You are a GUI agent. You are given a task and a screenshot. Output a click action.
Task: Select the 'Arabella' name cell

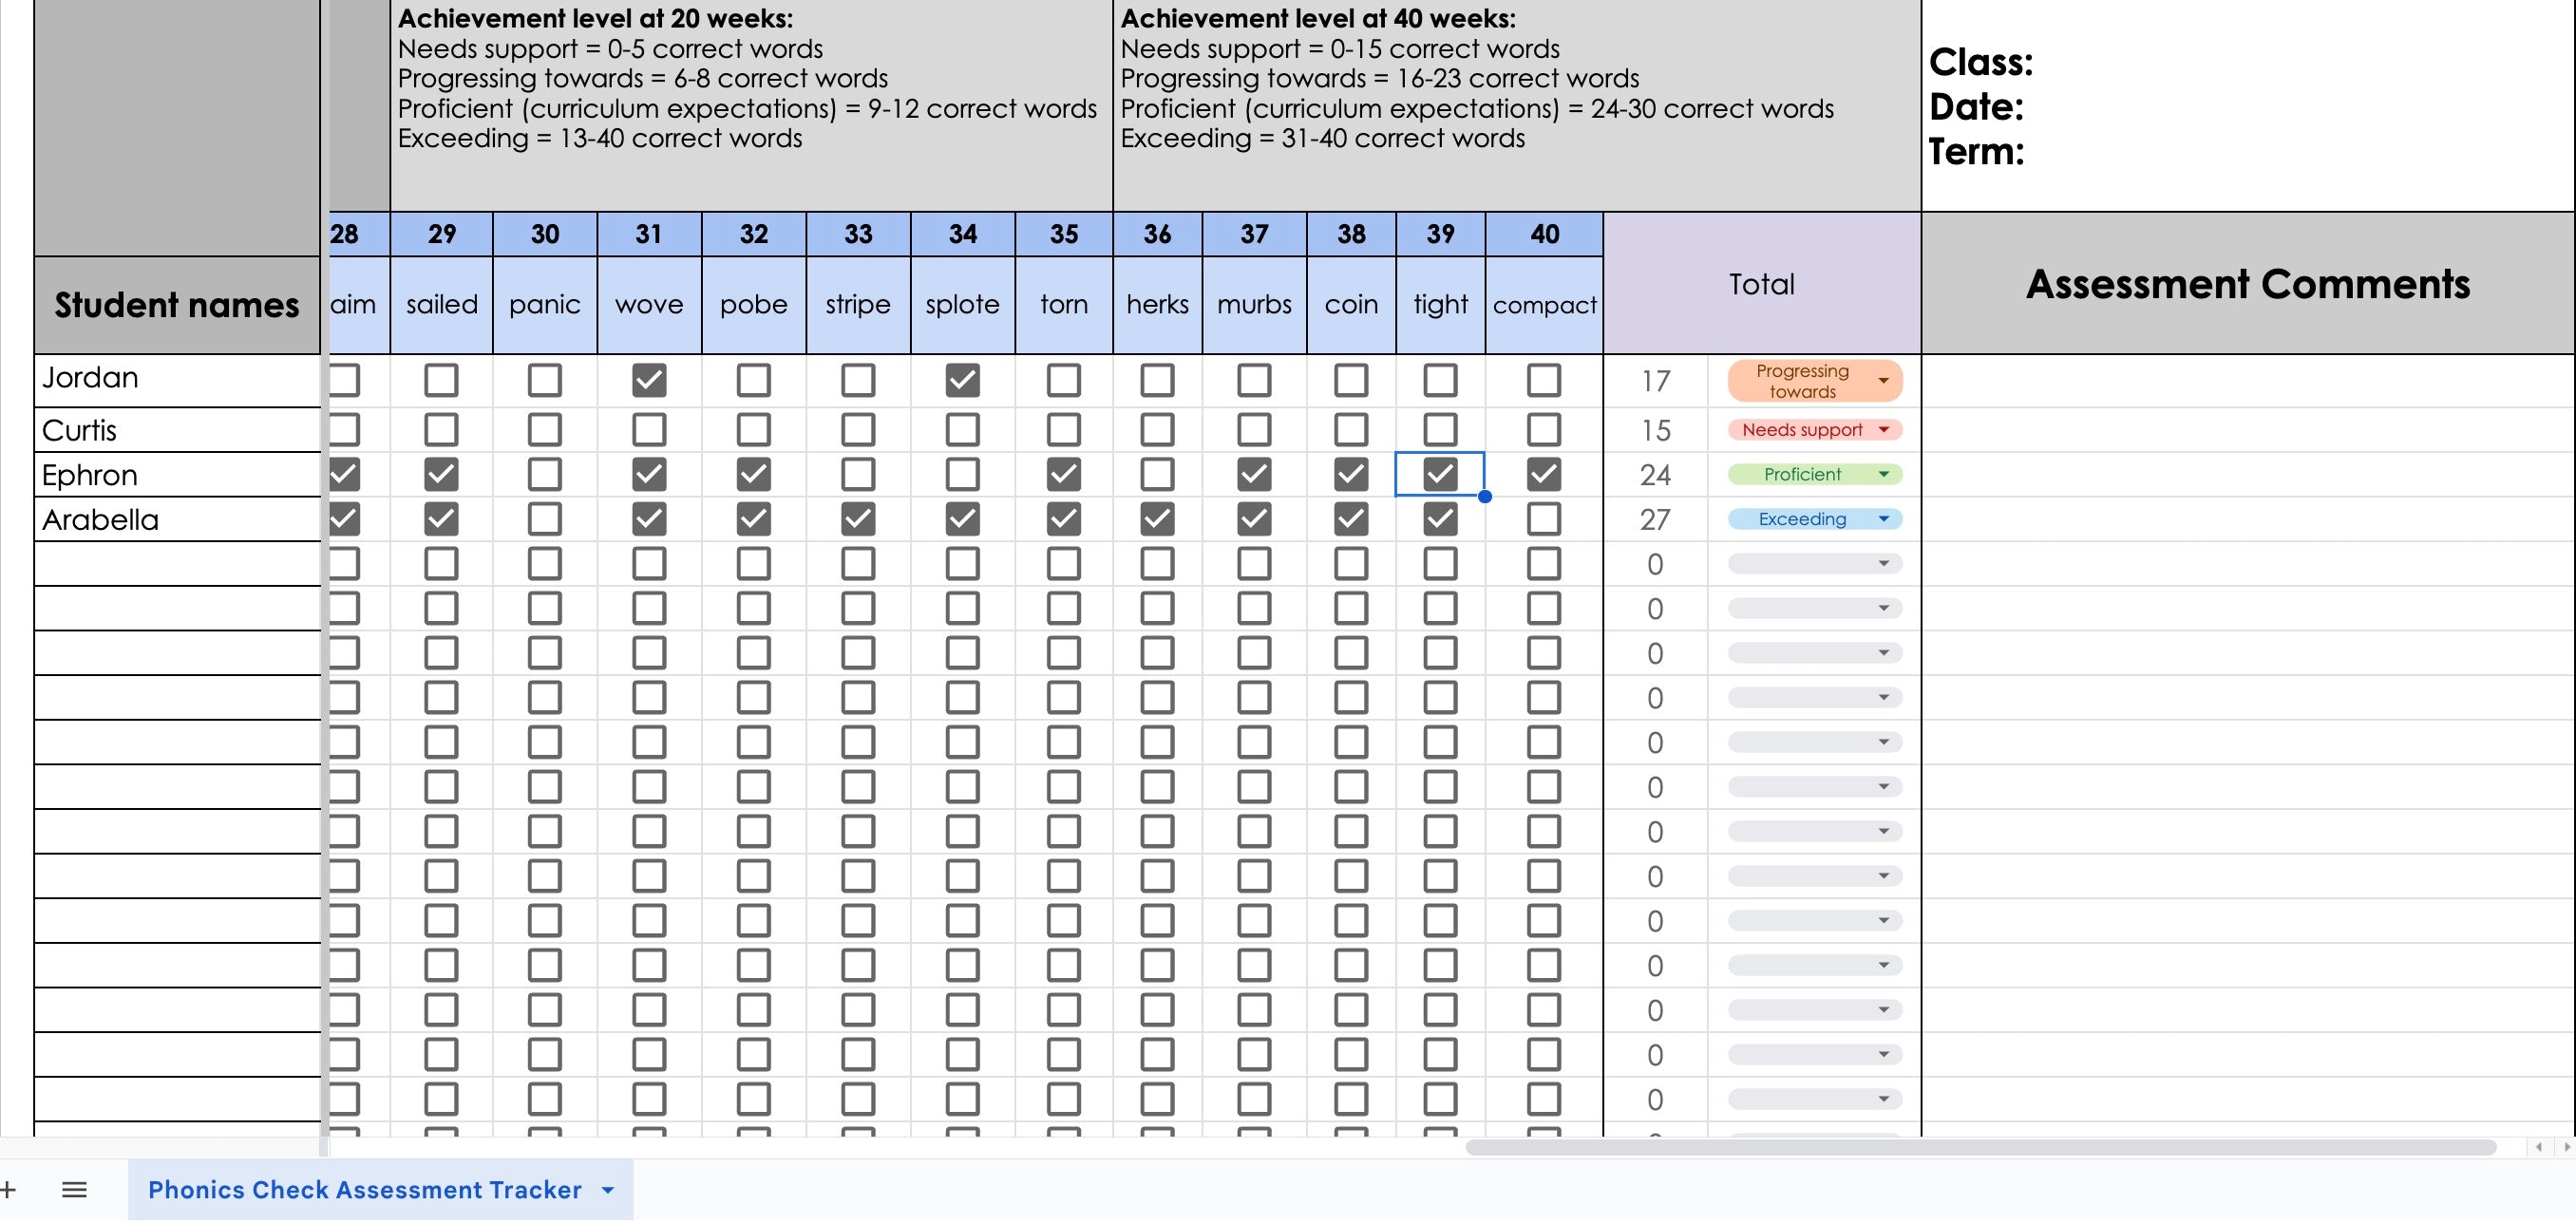[x=177, y=519]
